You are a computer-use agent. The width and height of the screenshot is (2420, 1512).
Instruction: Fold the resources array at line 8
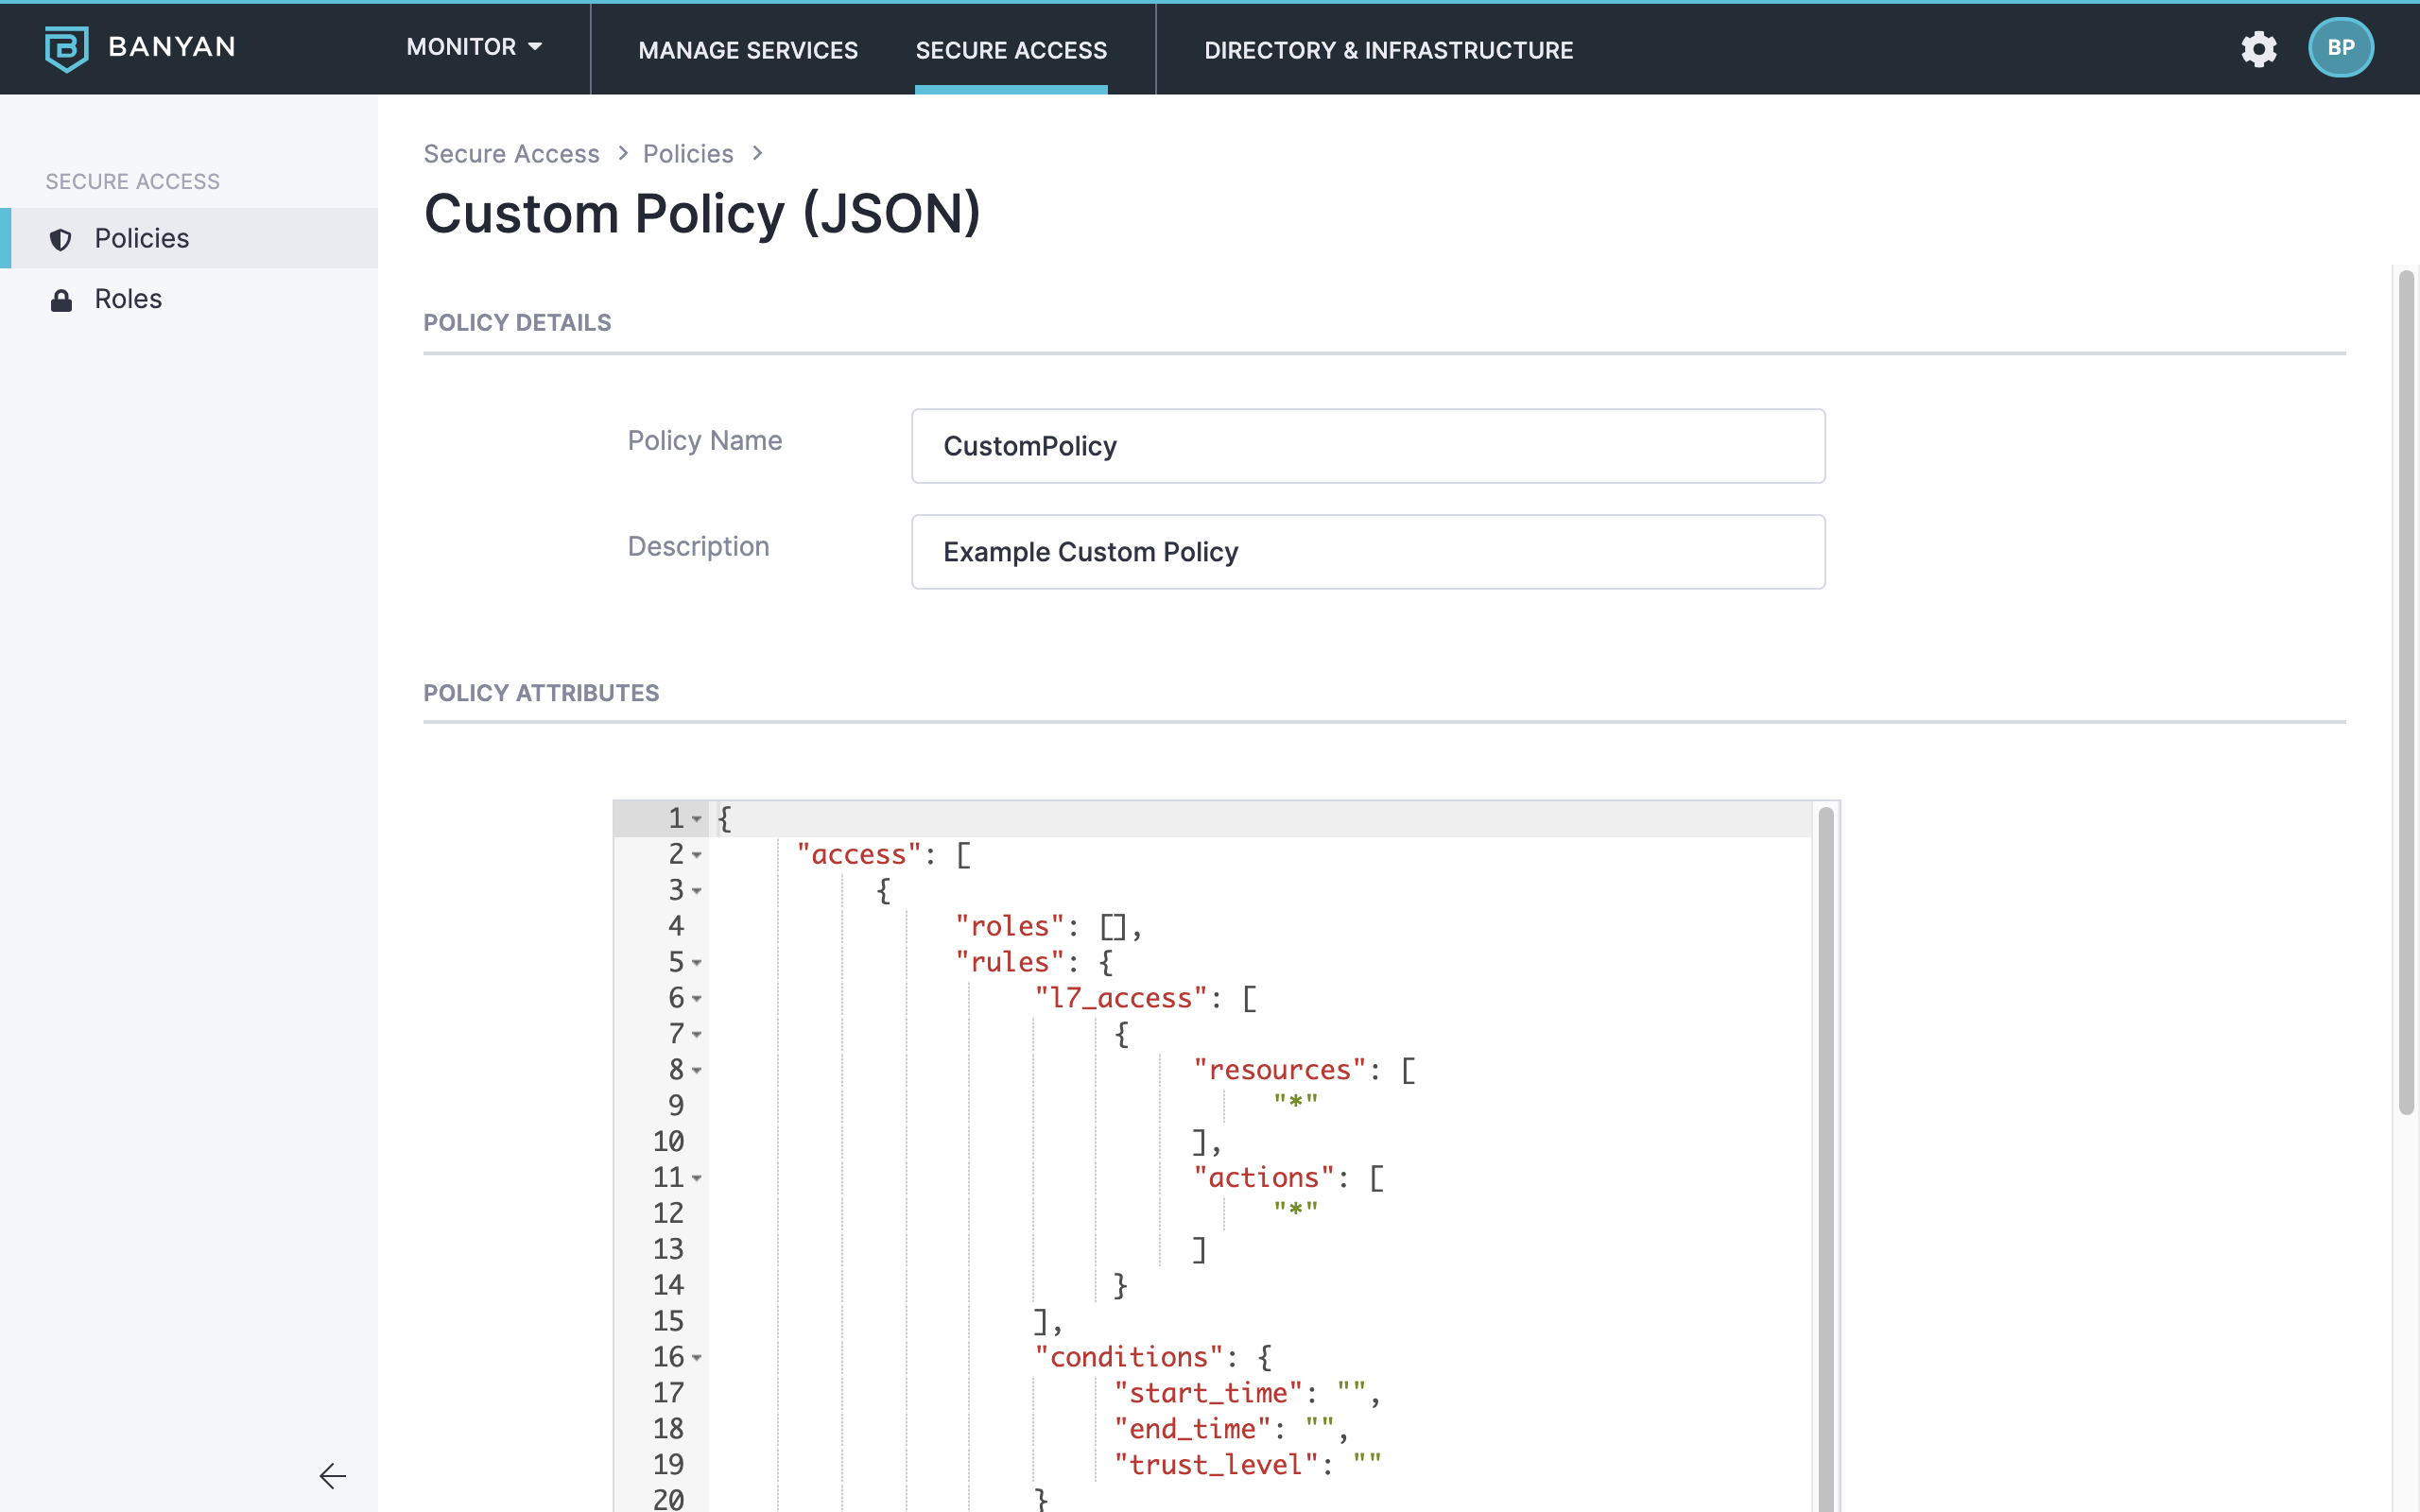(x=697, y=1070)
